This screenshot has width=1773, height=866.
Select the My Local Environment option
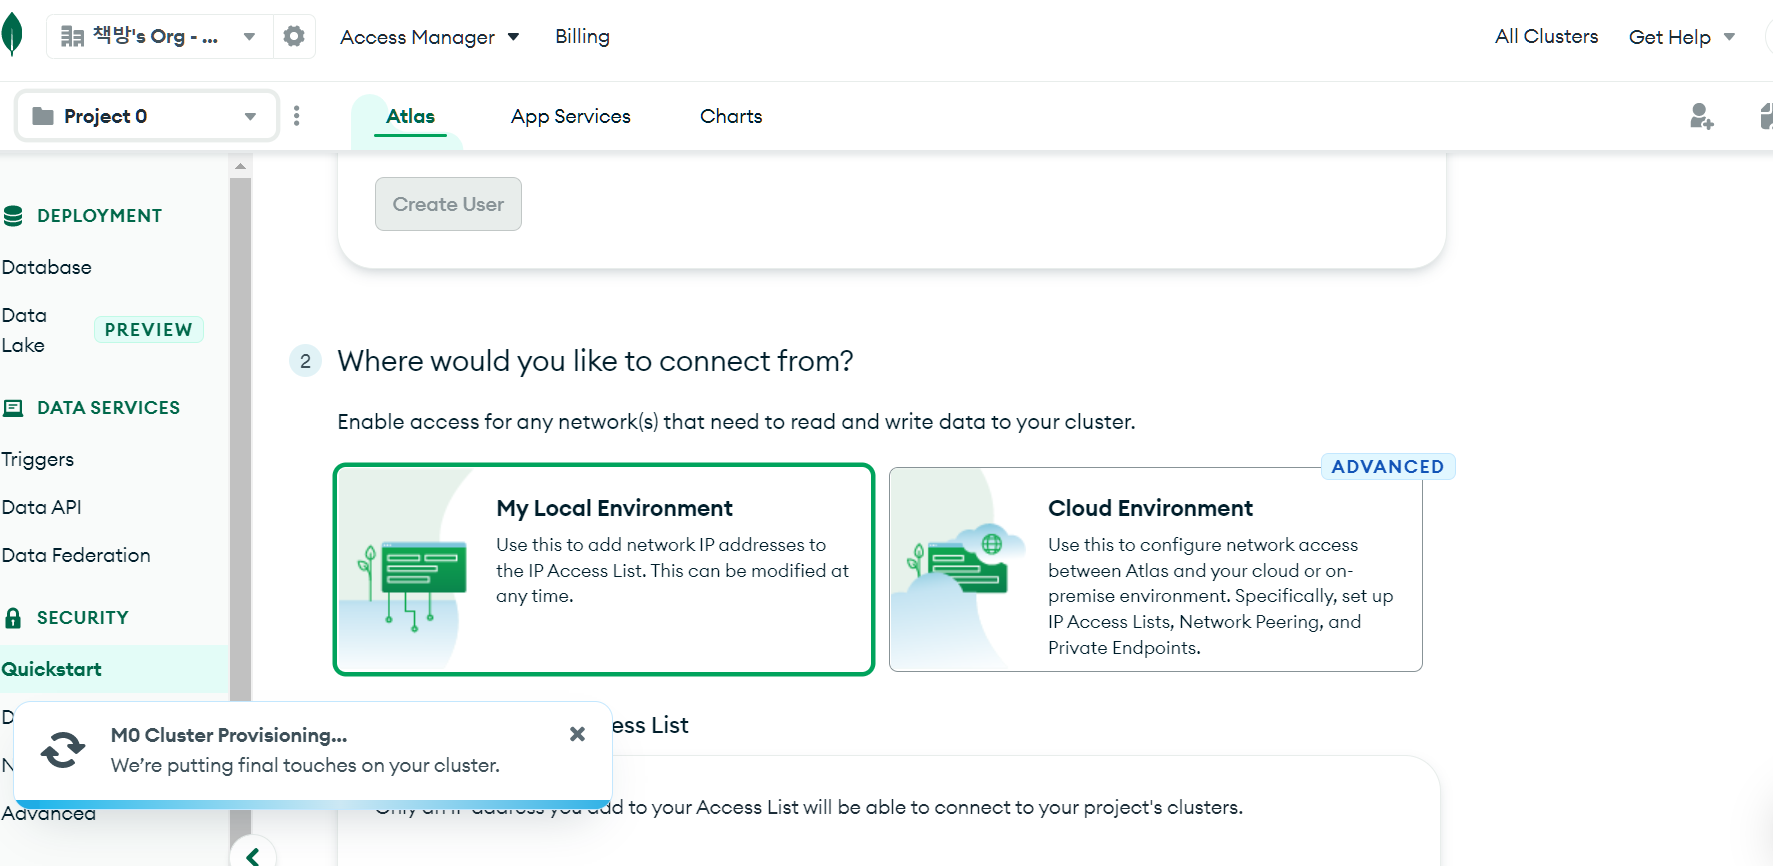tap(604, 569)
